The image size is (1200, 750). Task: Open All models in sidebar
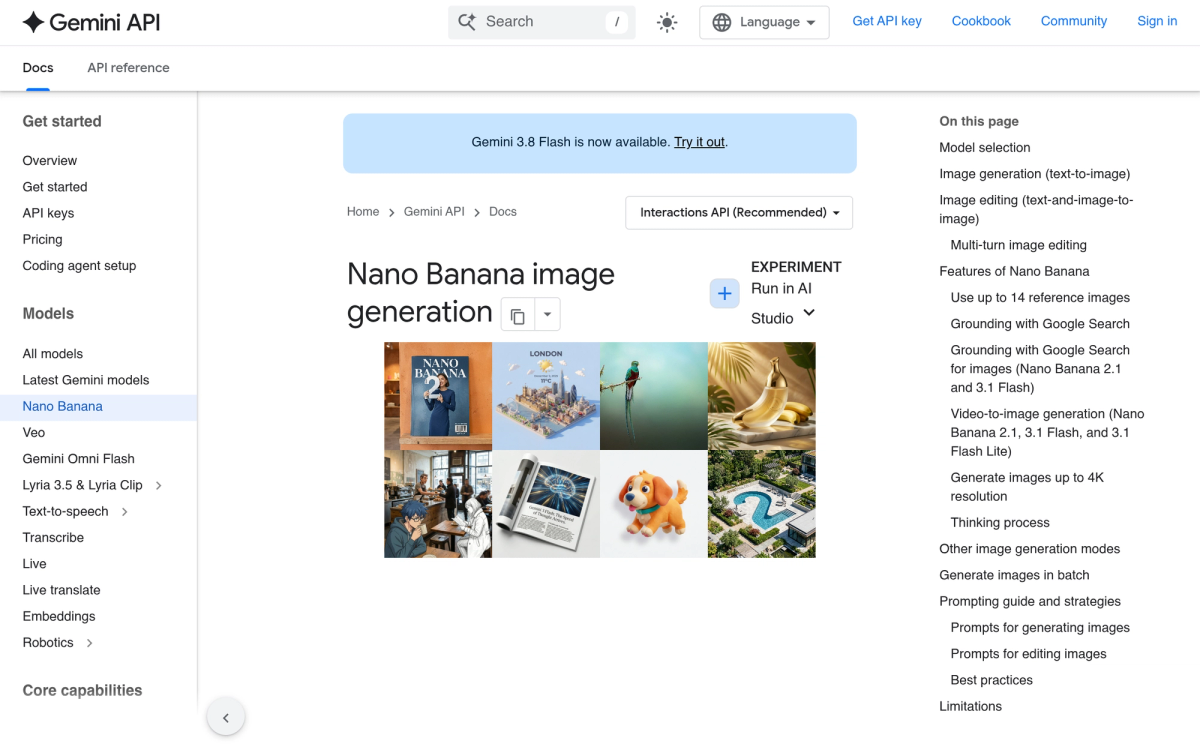coord(53,354)
